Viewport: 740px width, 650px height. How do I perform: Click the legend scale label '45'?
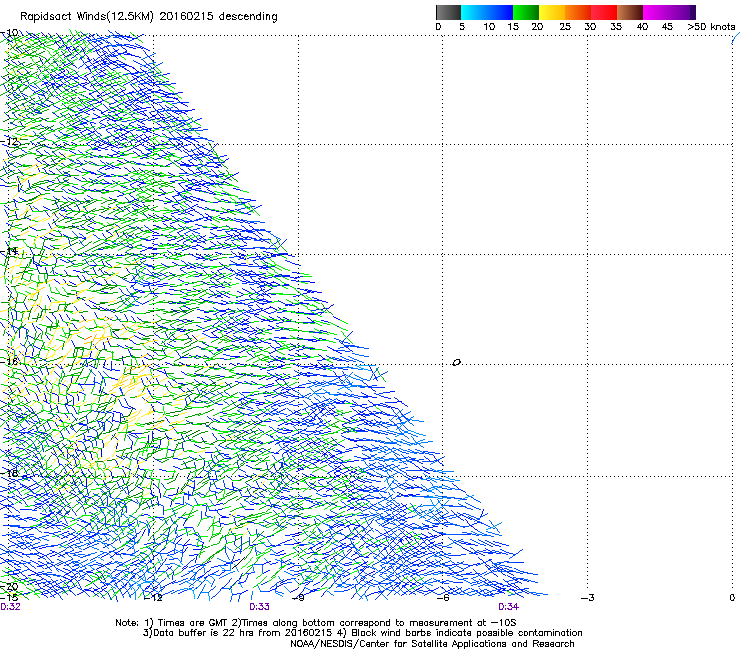[x=667, y=27]
